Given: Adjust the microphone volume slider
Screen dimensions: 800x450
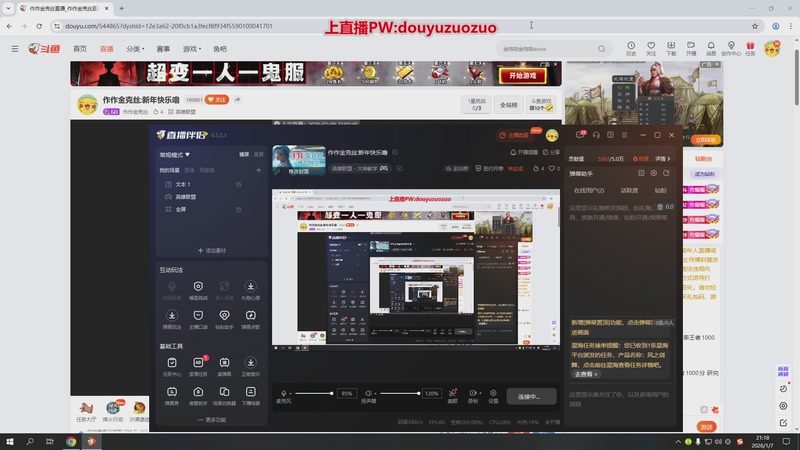Looking at the screenshot, I should point(313,393).
